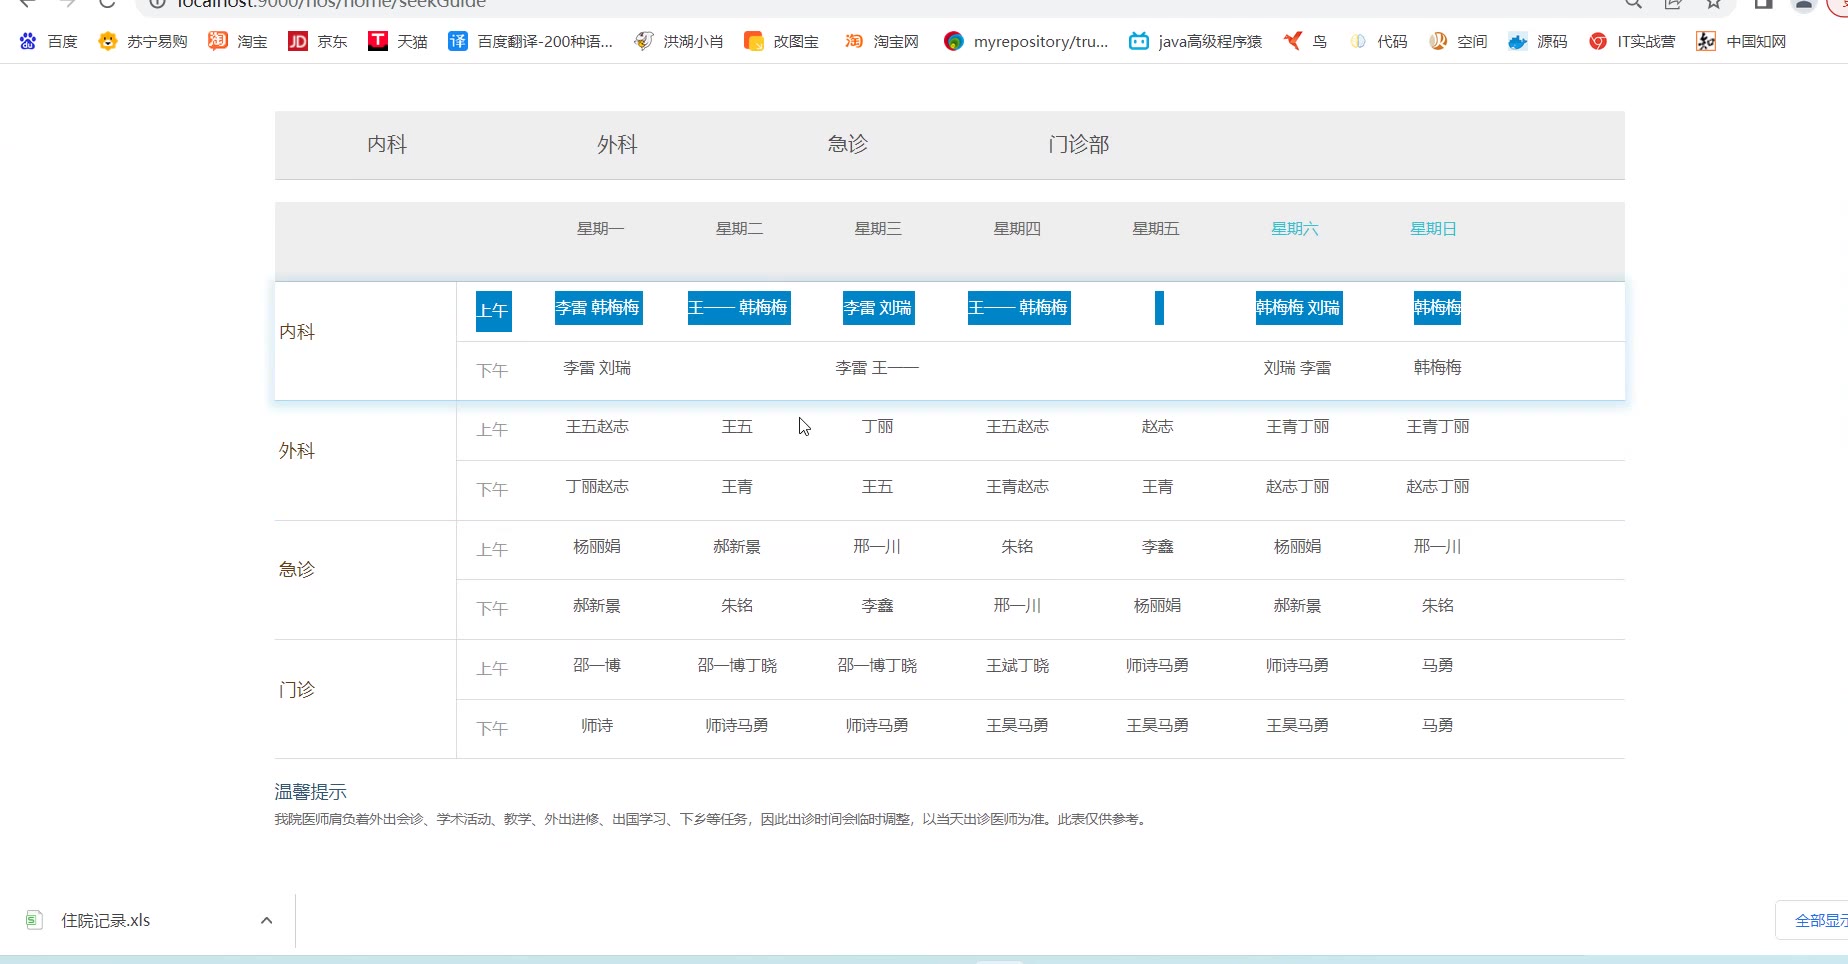1848x964 pixels.
Task: Click the 京东 JD bookmark
Action: tap(318, 41)
